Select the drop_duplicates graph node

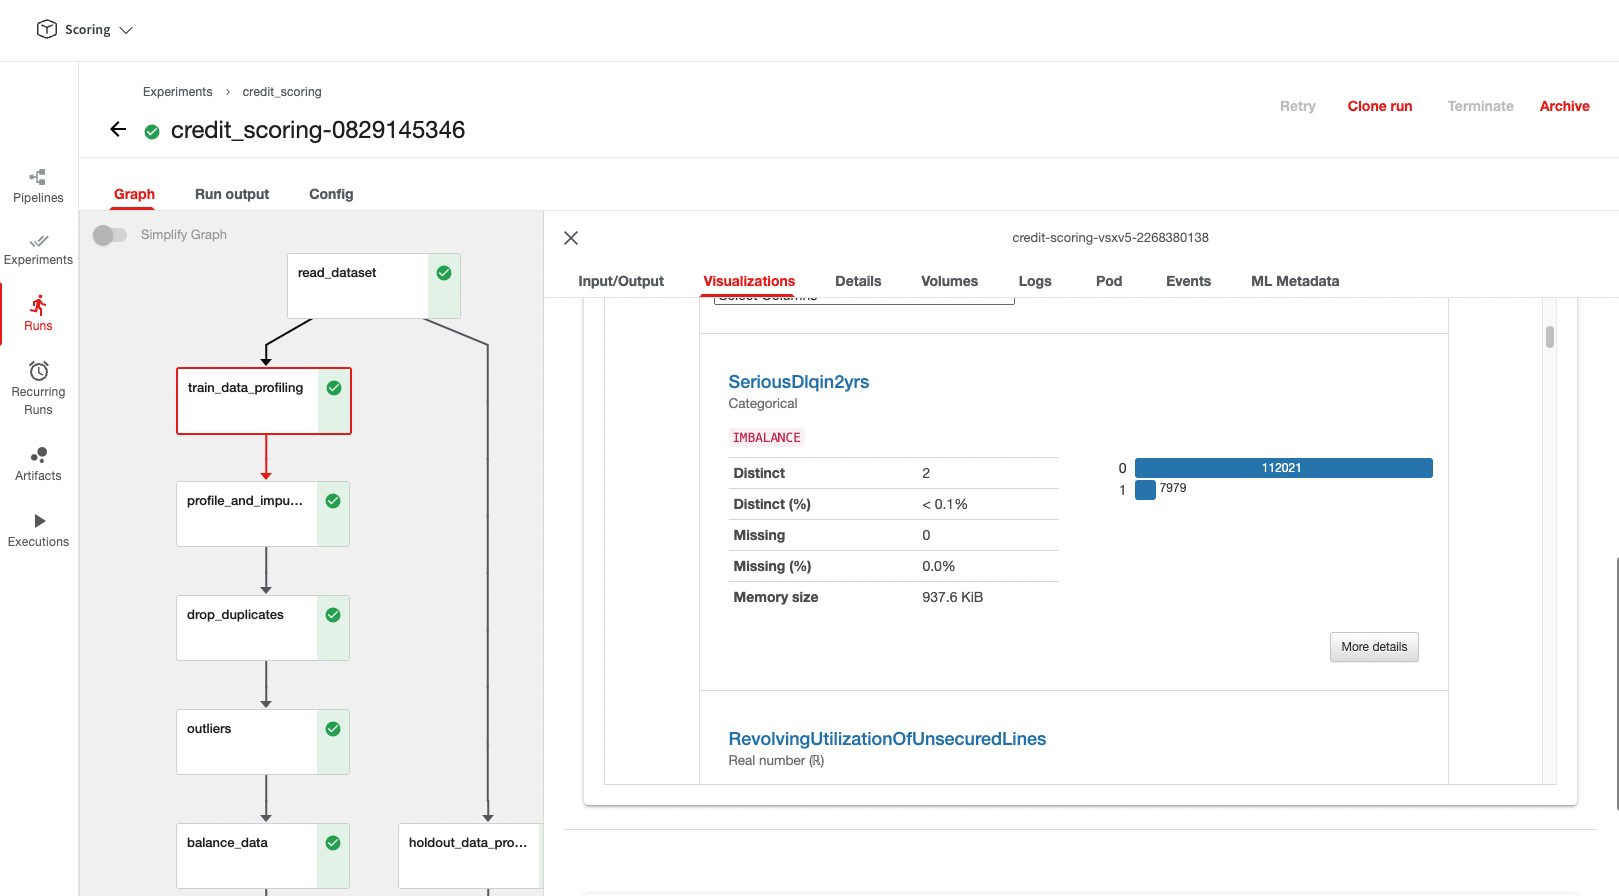[x=263, y=628]
